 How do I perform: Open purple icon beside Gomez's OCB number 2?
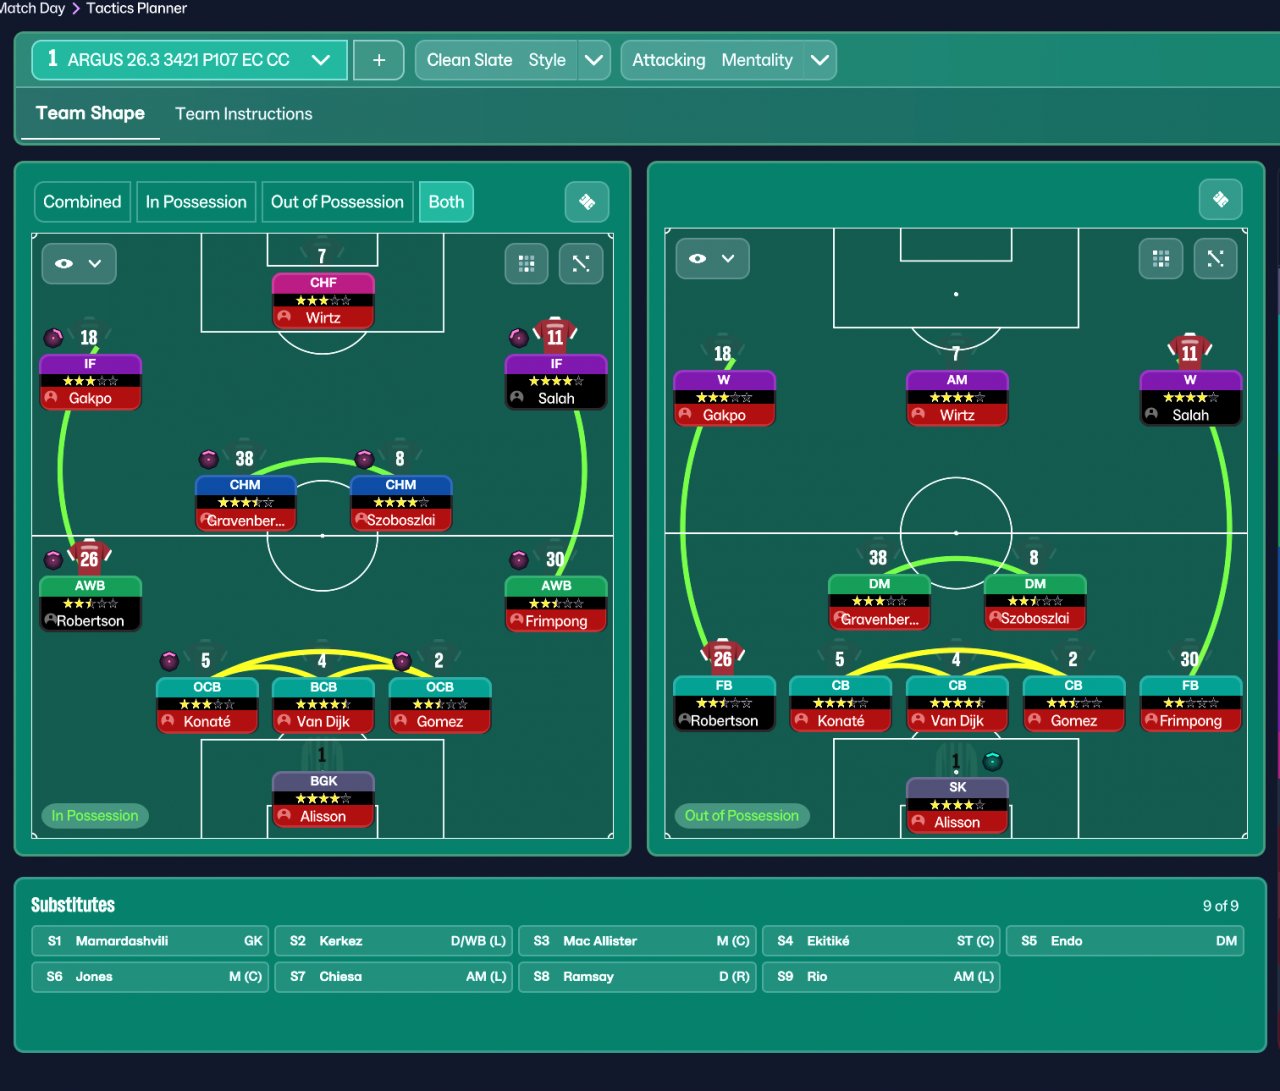click(x=403, y=661)
